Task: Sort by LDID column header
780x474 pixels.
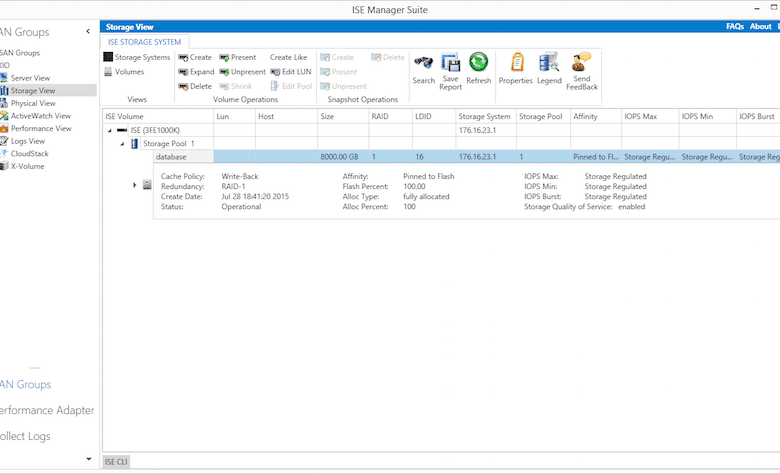Action: (434, 116)
